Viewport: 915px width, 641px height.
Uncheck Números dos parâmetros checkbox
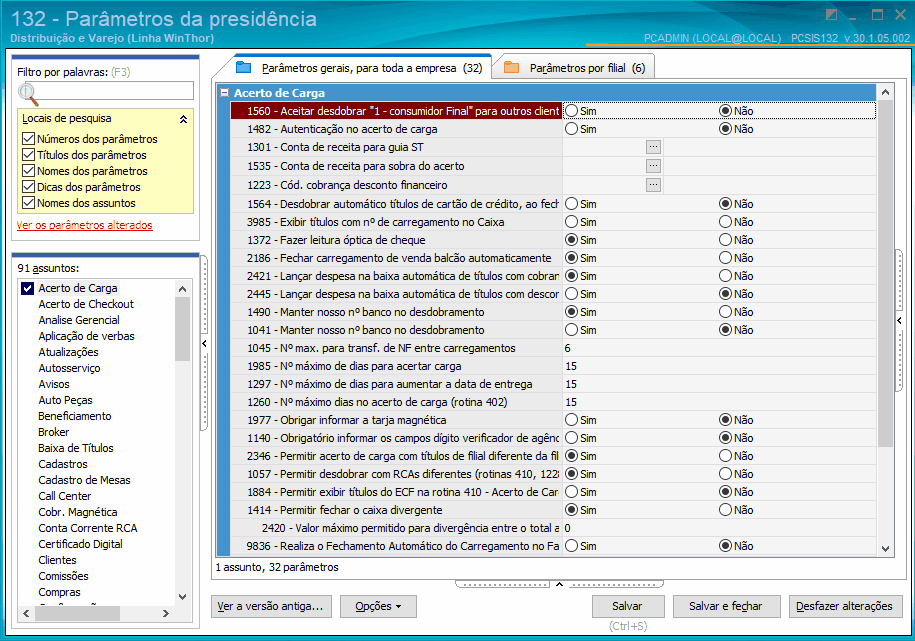point(28,139)
